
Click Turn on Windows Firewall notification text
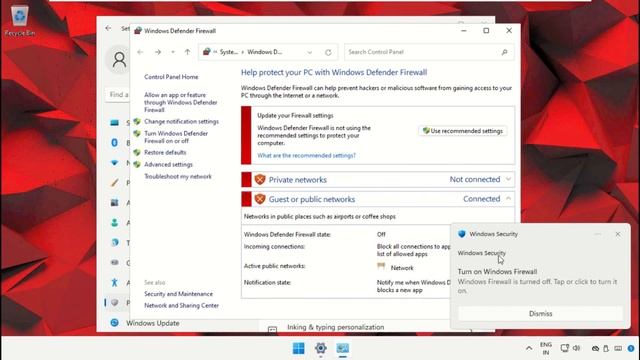click(497, 271)
